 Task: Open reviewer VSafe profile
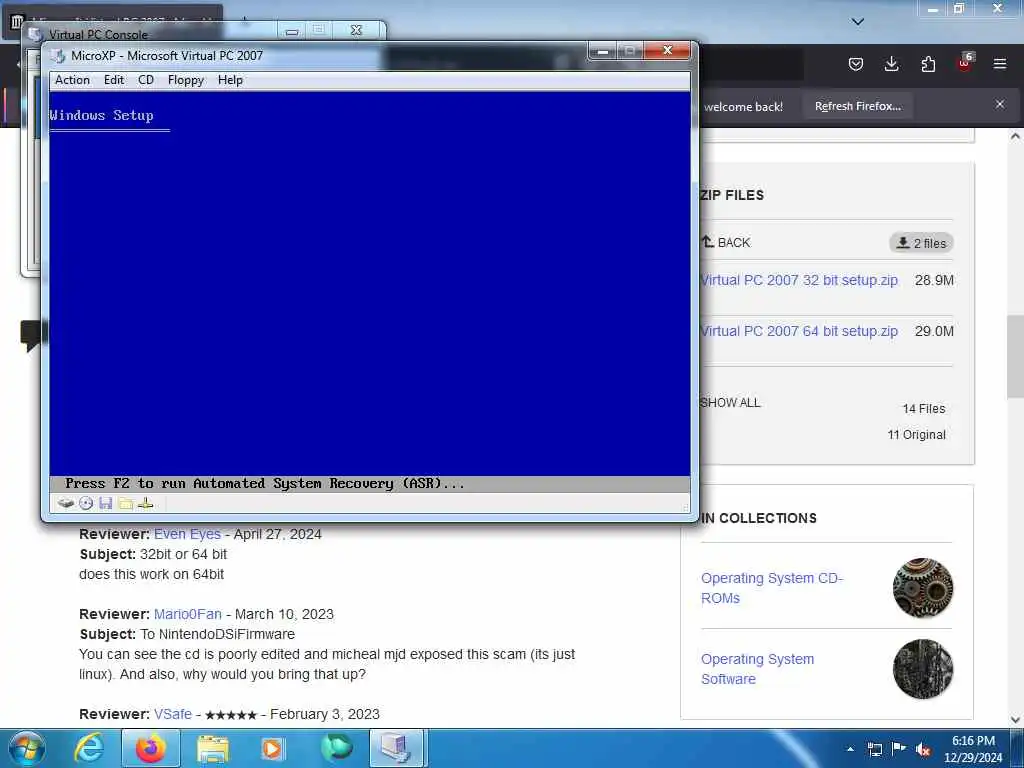[x=172, y=714]
